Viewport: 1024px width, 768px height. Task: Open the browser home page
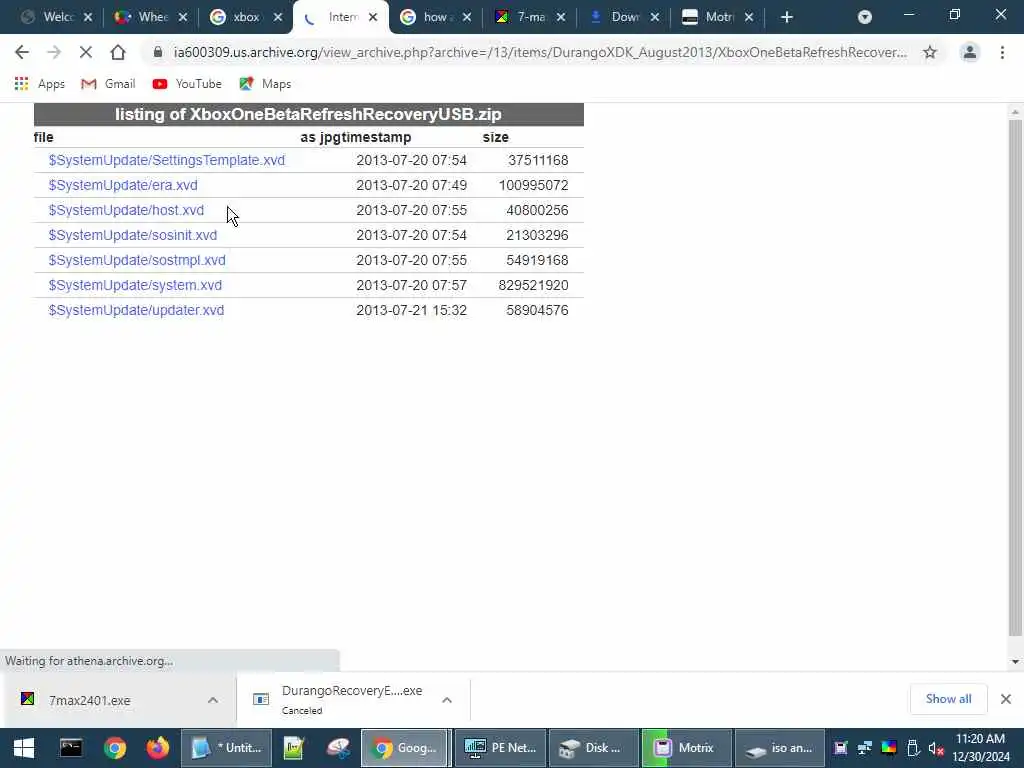click(118, 52)
